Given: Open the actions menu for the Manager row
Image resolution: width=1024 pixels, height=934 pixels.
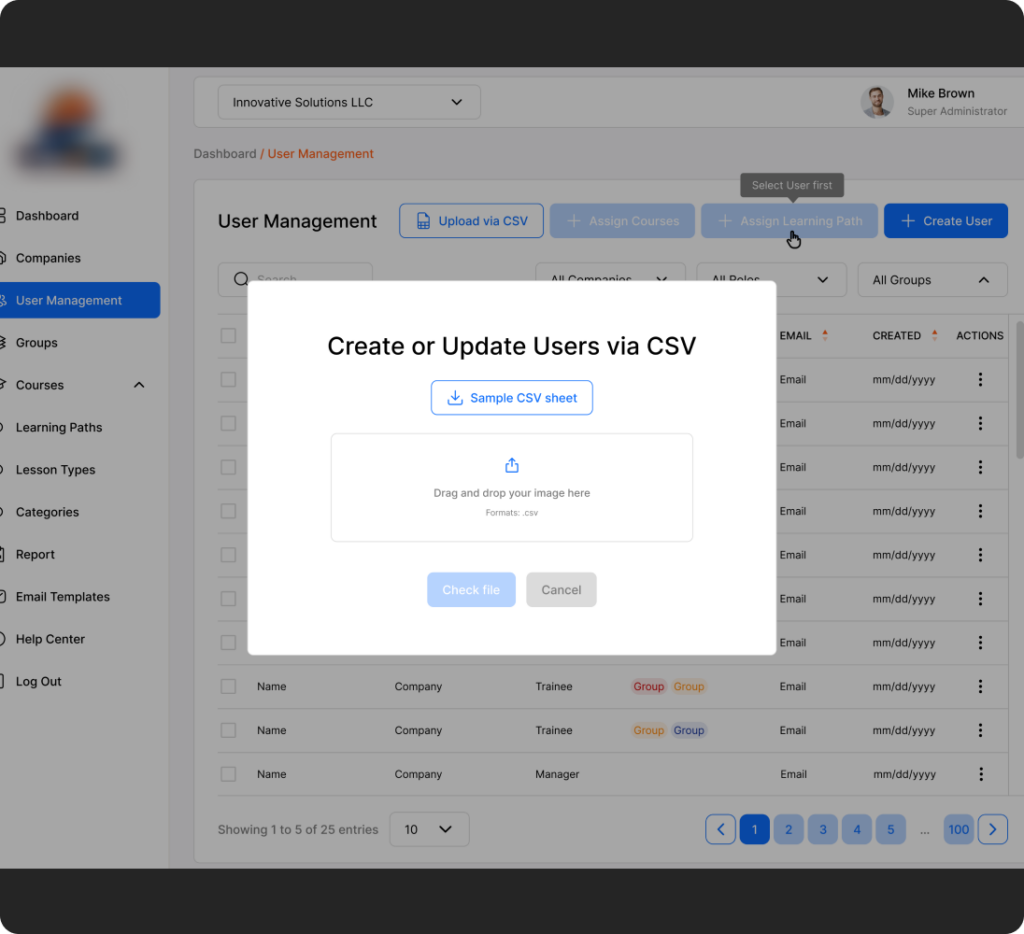Looking at the screenshot, I should pyautogui.click(x=981, y=774).
